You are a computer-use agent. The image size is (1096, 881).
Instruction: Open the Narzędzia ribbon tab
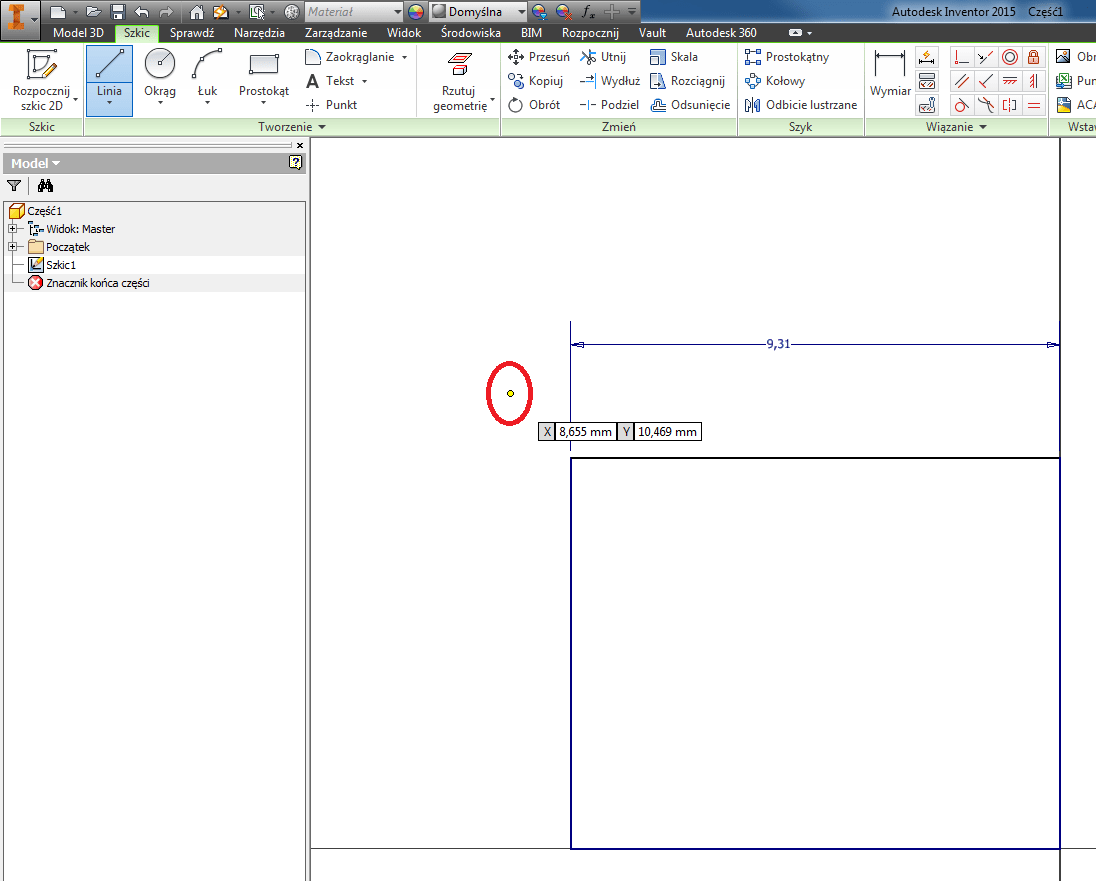pyautogui.click(x=259, y=33)
